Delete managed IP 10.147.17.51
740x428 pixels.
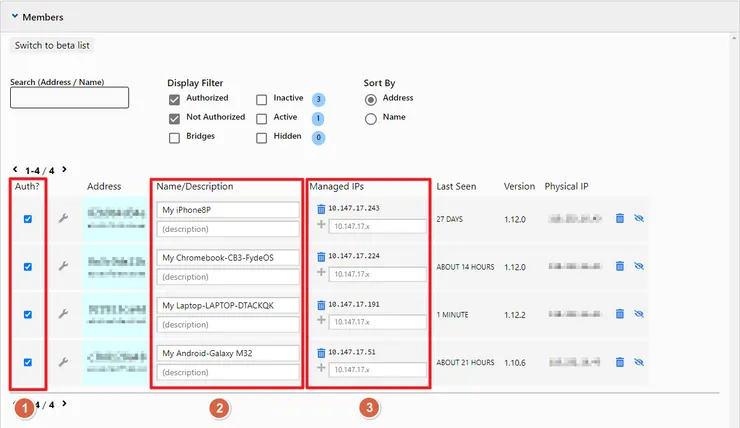(x=321, y=352)
